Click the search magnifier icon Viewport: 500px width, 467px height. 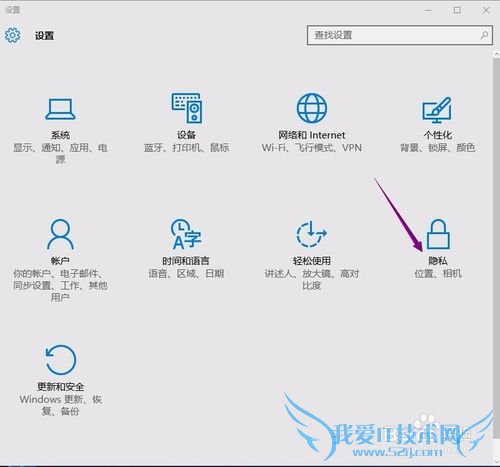[484, 35]
